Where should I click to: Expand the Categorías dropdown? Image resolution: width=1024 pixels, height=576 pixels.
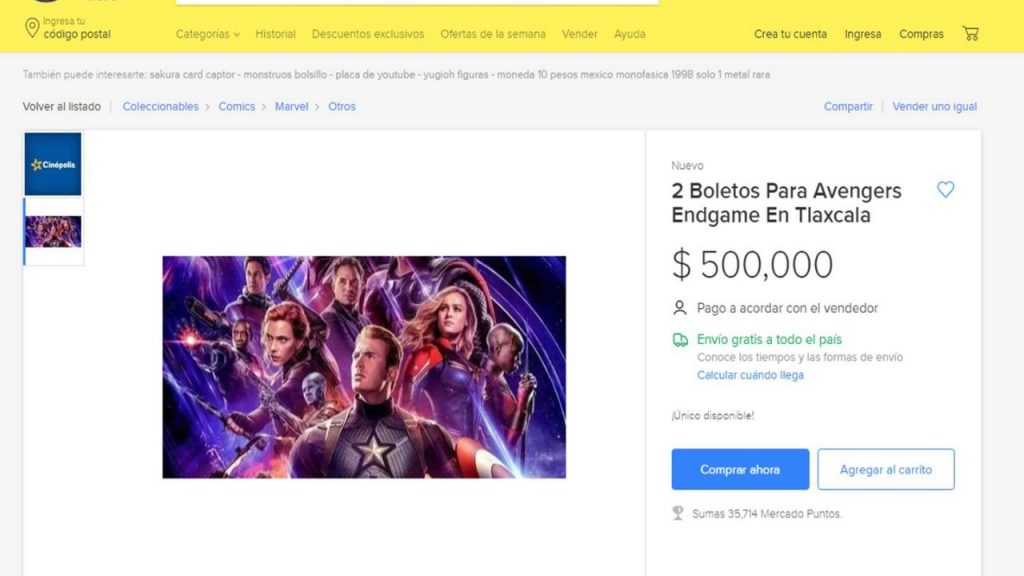pos(208,34)
